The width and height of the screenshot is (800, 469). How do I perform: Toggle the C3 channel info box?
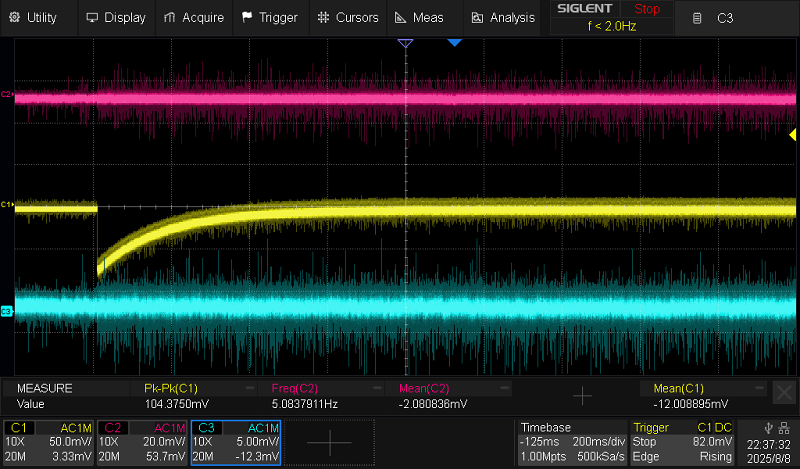pyautogui.click(x=236, y=442)
